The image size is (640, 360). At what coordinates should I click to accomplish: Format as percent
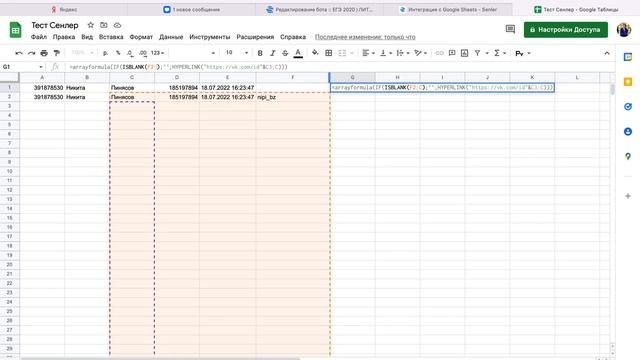[x=118, y=53]
